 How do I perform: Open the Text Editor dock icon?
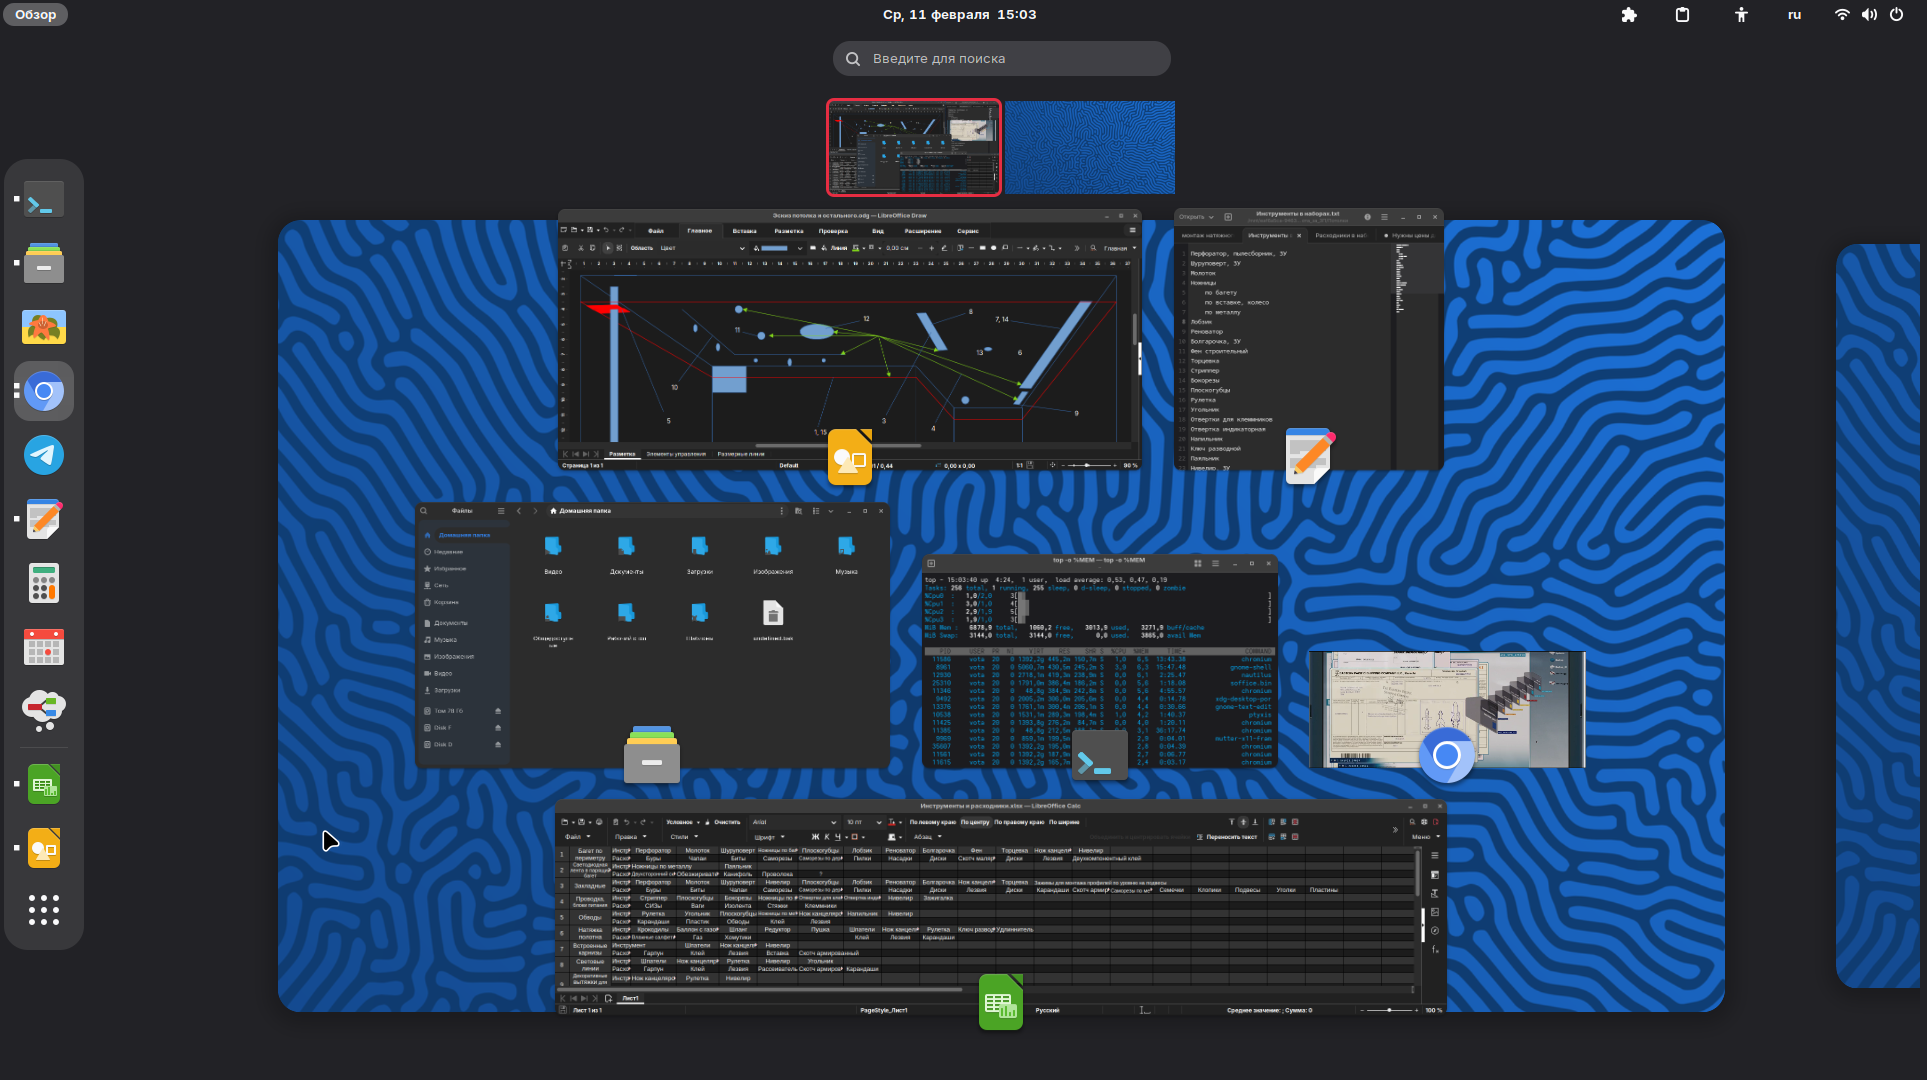coord(44,520)
